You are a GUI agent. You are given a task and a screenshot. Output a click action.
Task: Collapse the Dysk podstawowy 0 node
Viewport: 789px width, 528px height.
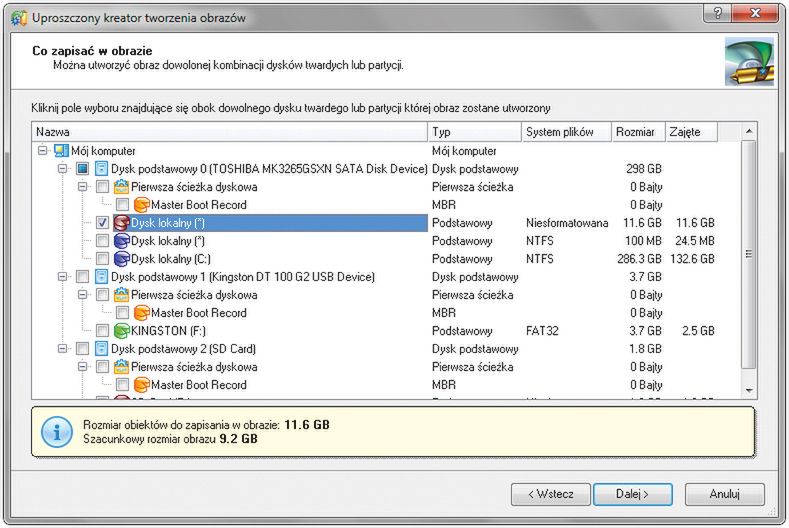(62, 169)
